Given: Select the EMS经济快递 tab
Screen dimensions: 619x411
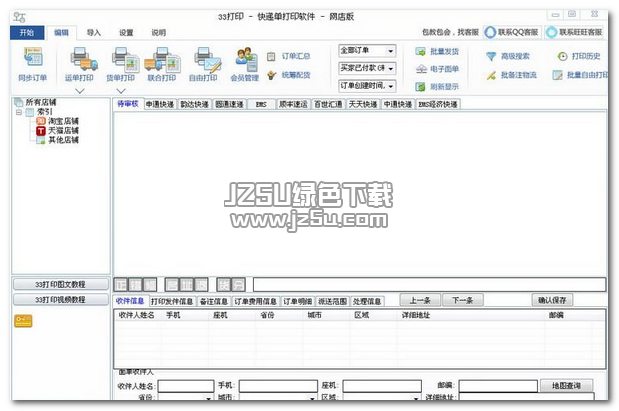Looking at the screenshot, I should tap(438, 105).
